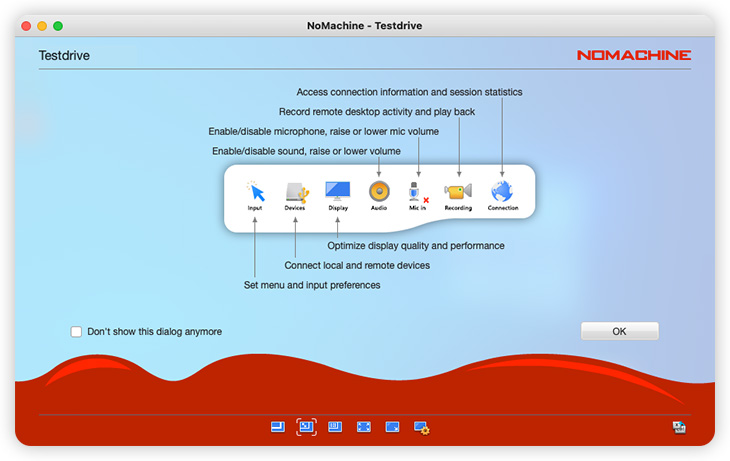Viewport: 730px width, 461px height.
Task: Click the first monitor icon in bottom toolbar
Action: [x=277, y=427]
